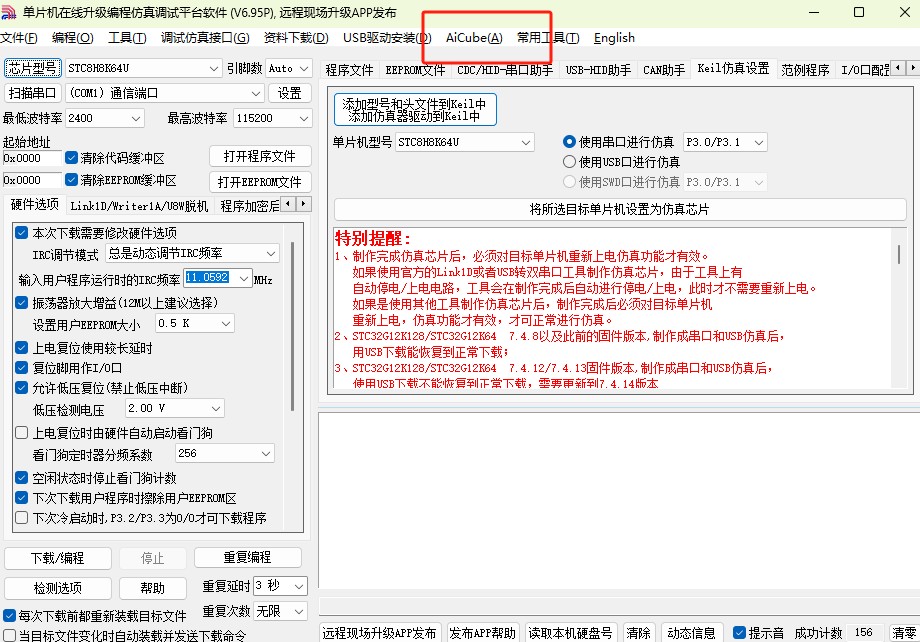Click 打开EEPROM文件 button
This screenshot has width=920, height=642.
260,181
